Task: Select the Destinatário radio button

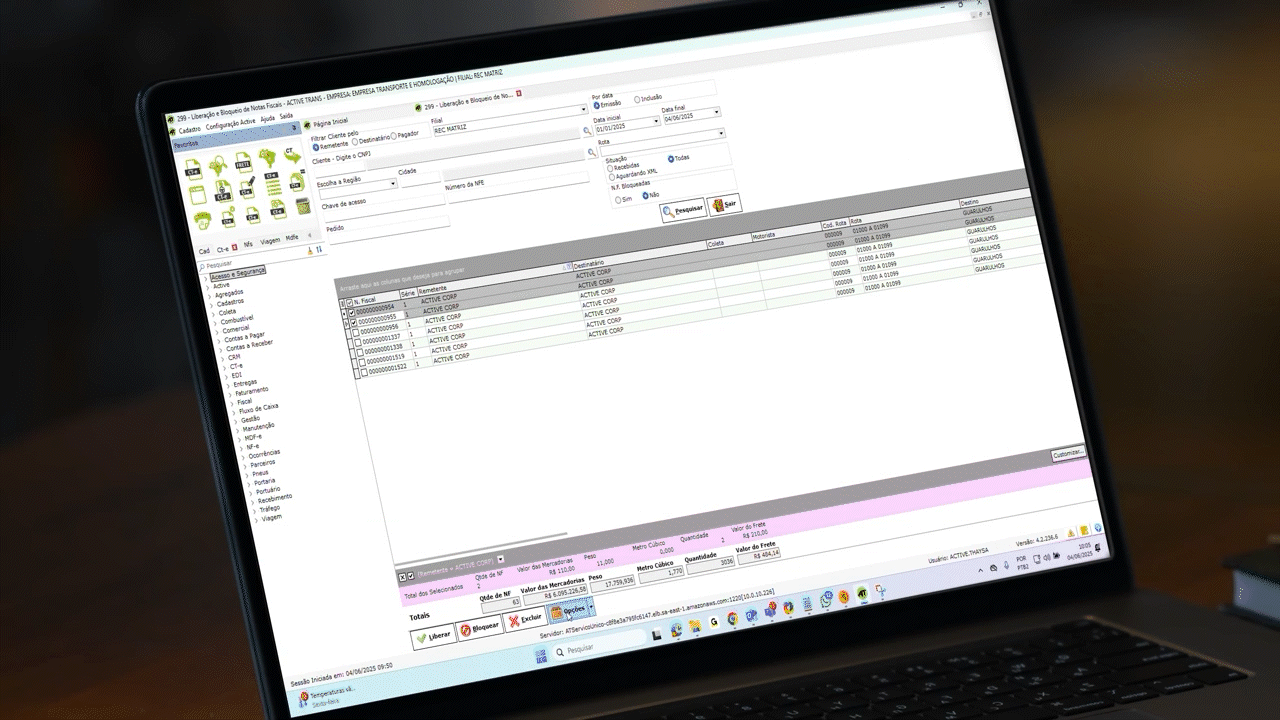Action: (355, 141)
